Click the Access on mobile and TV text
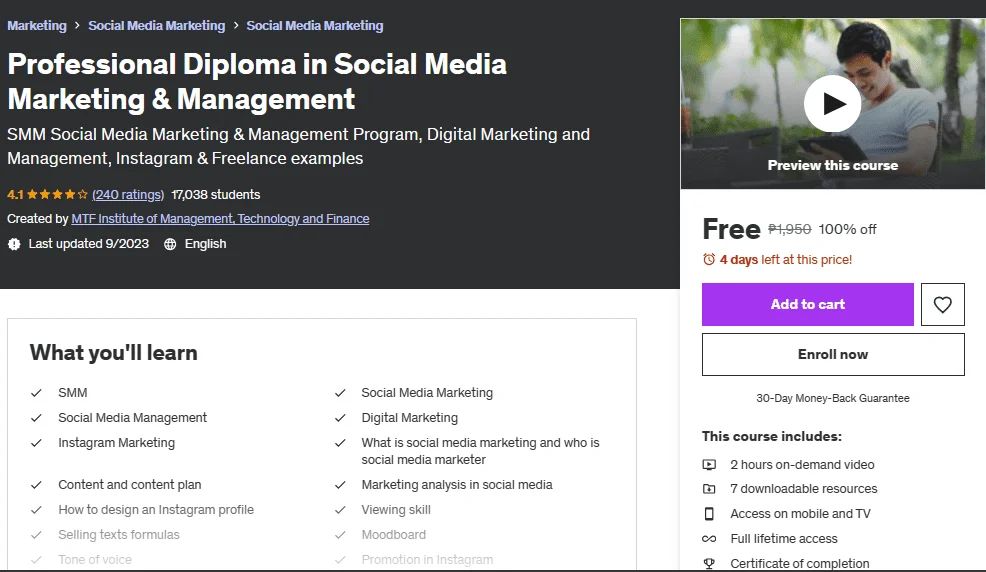The height and width of the screenshot is (572, 986). coord(800,514)
